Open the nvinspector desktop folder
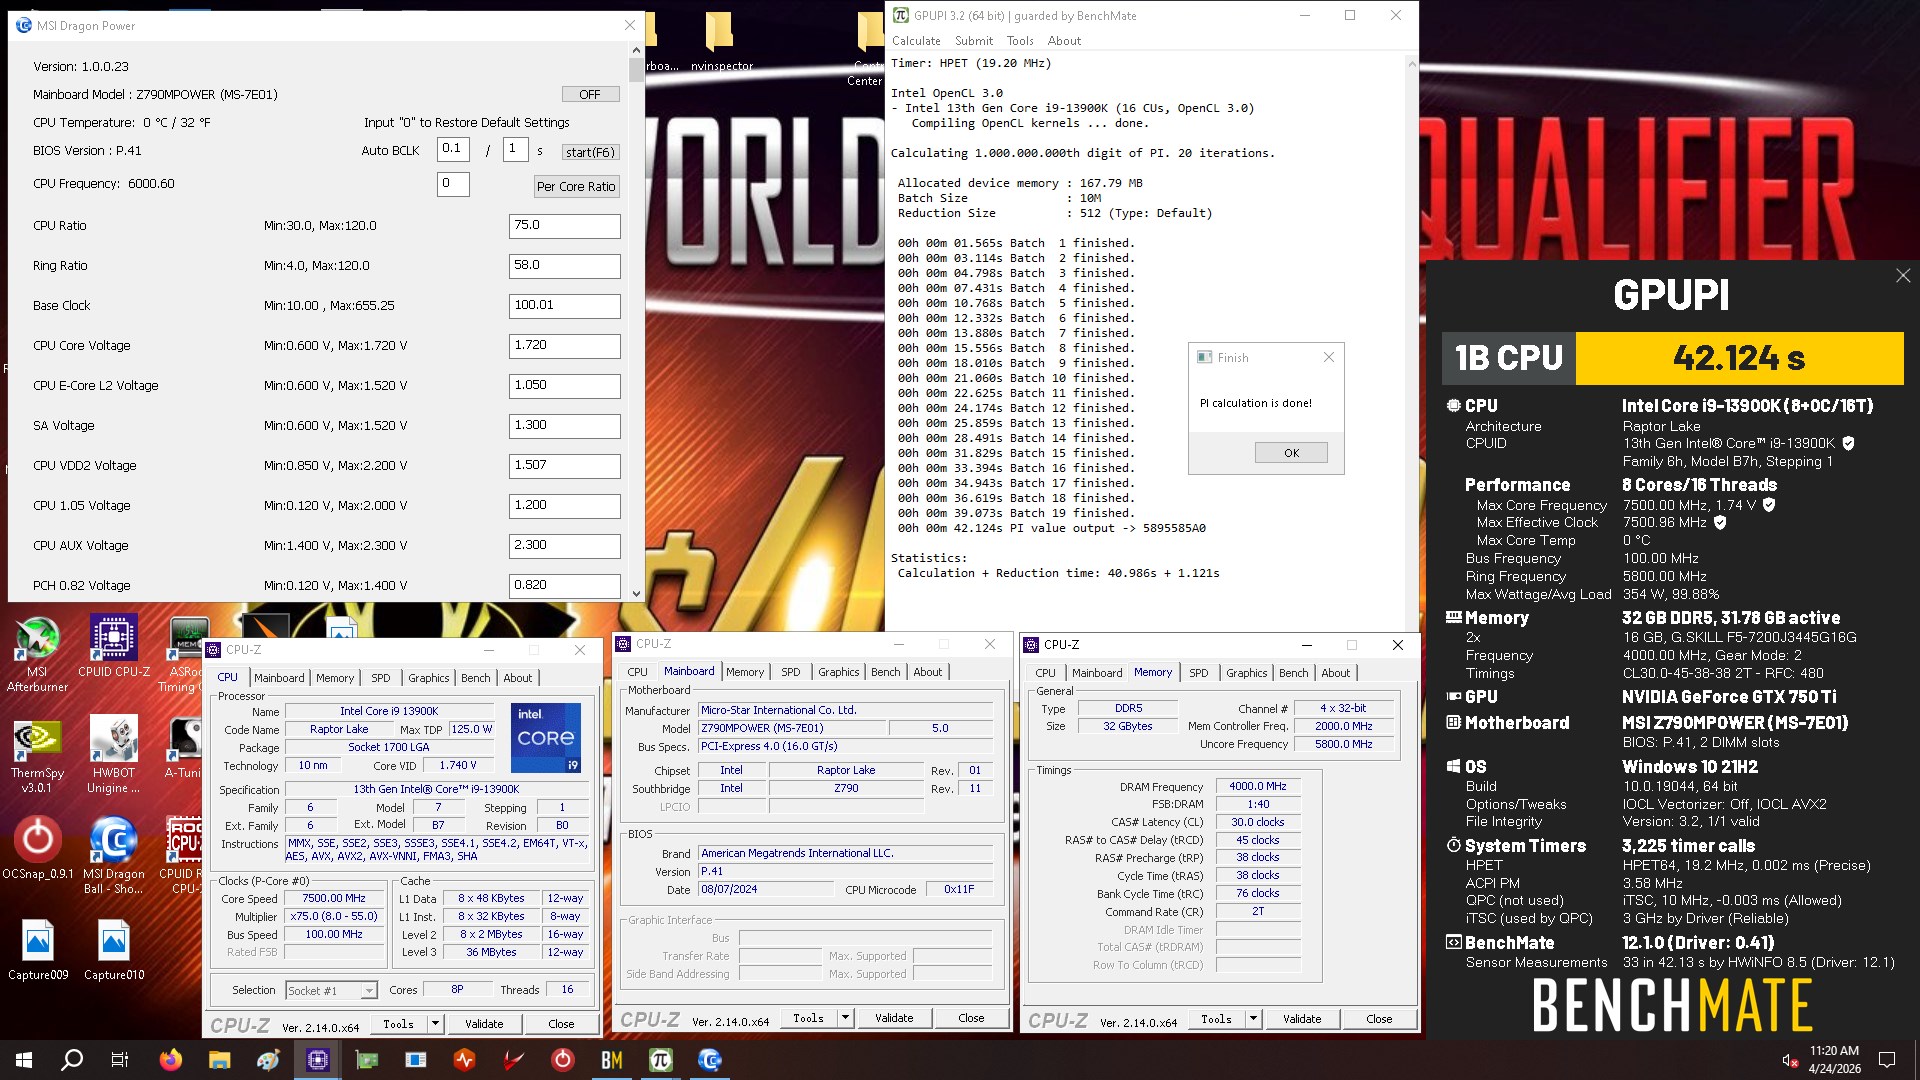This screenshot has width=1920, height=1080. pyautogui.click(x=721, y=42)
